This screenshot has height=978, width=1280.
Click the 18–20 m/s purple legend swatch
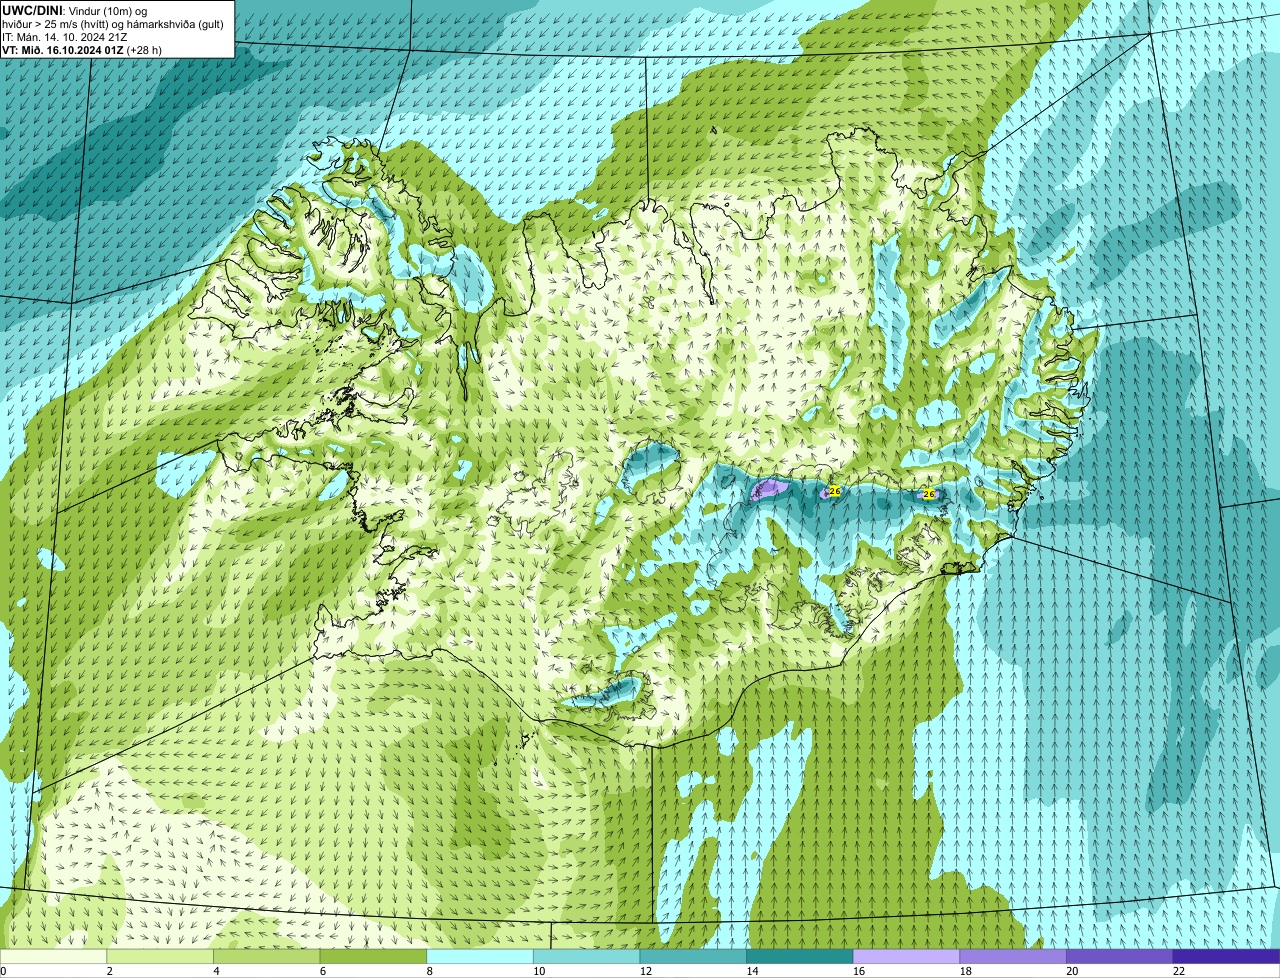tap(1013, 956)
